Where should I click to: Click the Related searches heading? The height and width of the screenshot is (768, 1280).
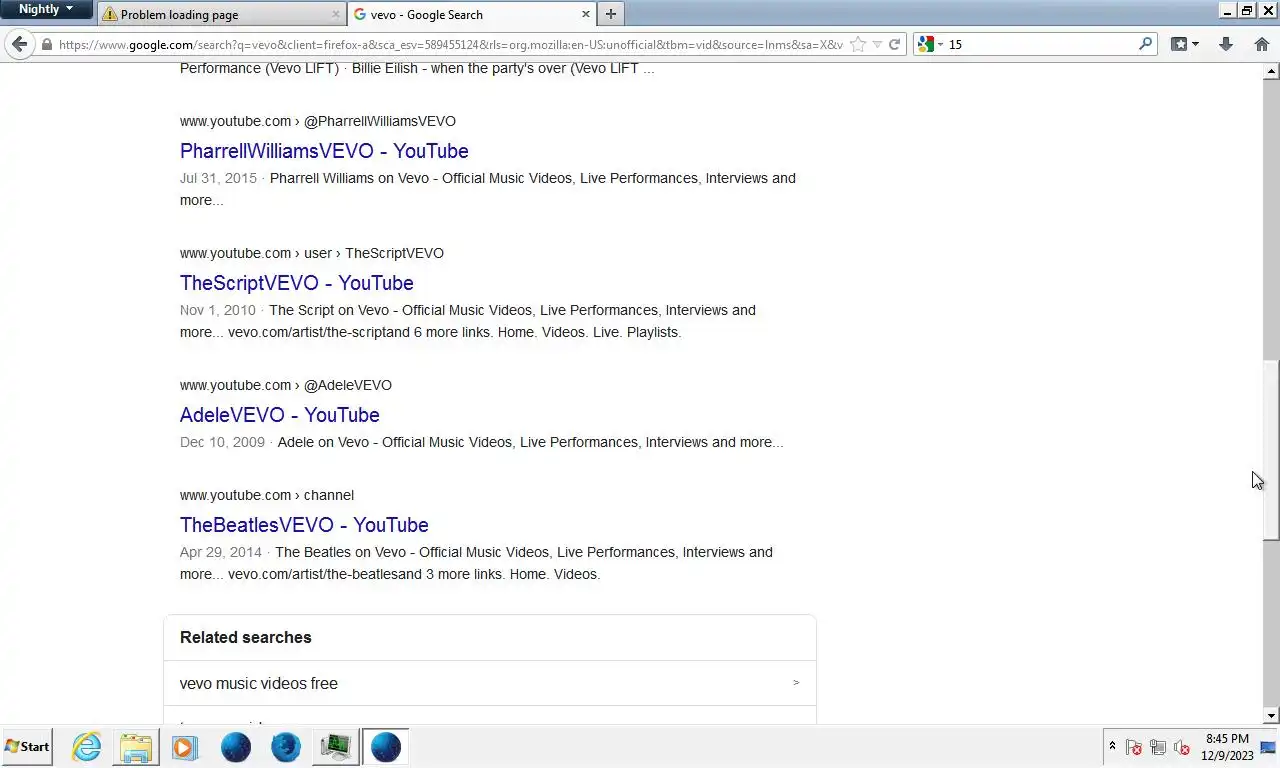245,637
